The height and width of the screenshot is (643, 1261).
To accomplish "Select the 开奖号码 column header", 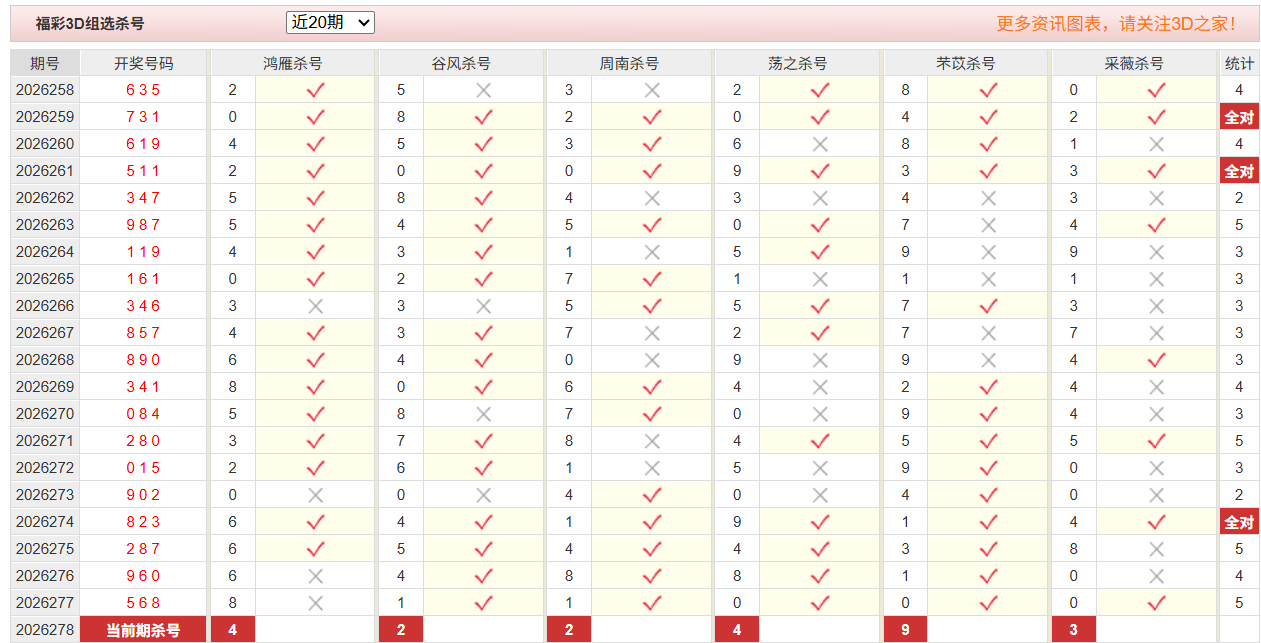I will (144, 63).
